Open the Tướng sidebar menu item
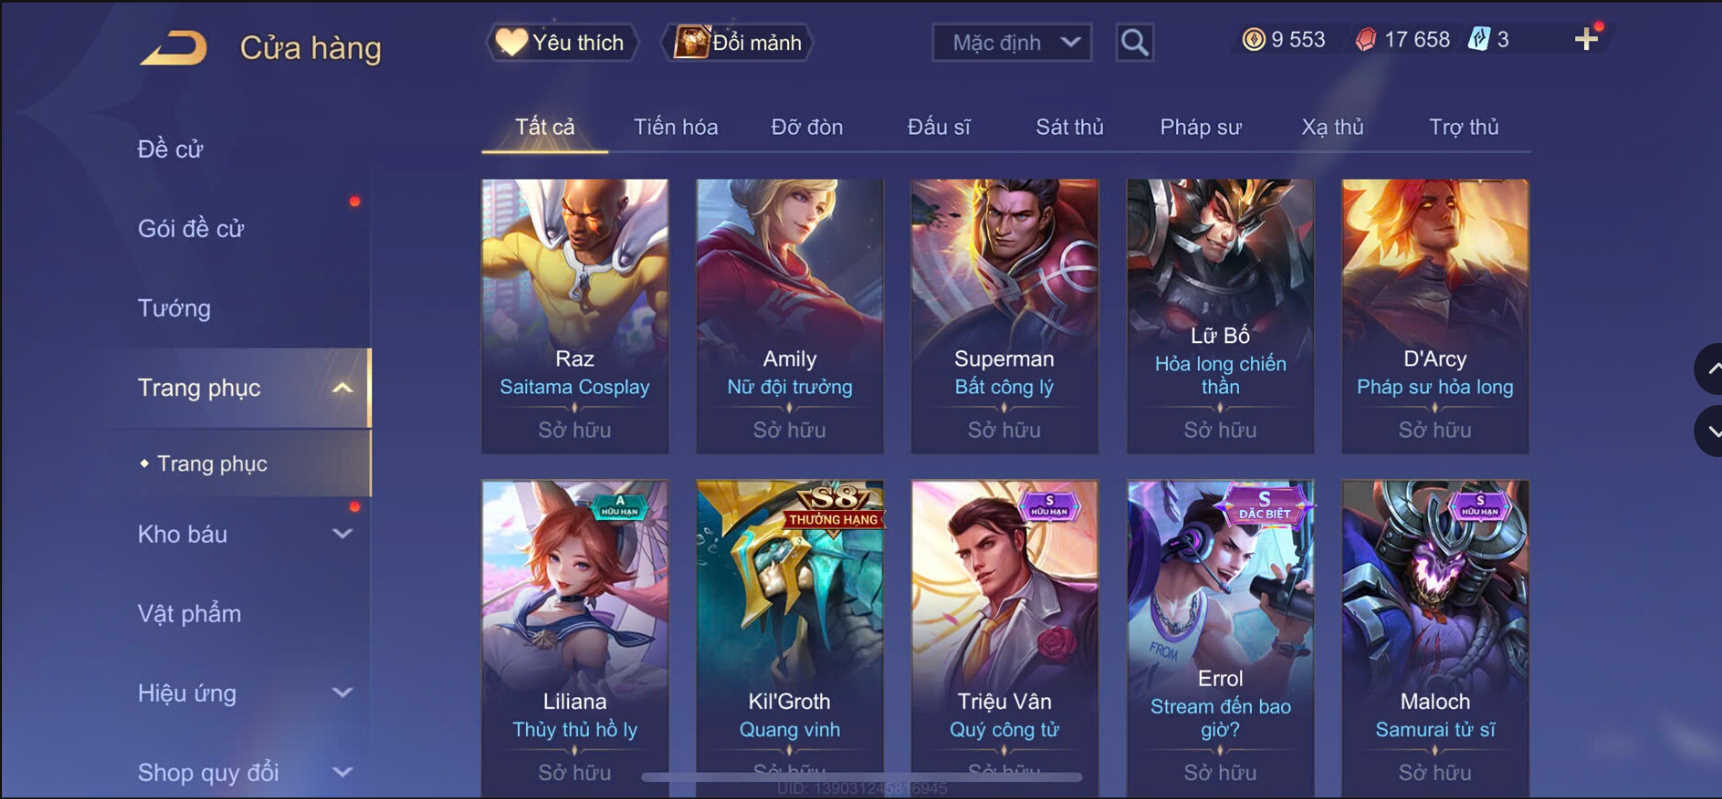1722x799 pixels. point(174,308)
